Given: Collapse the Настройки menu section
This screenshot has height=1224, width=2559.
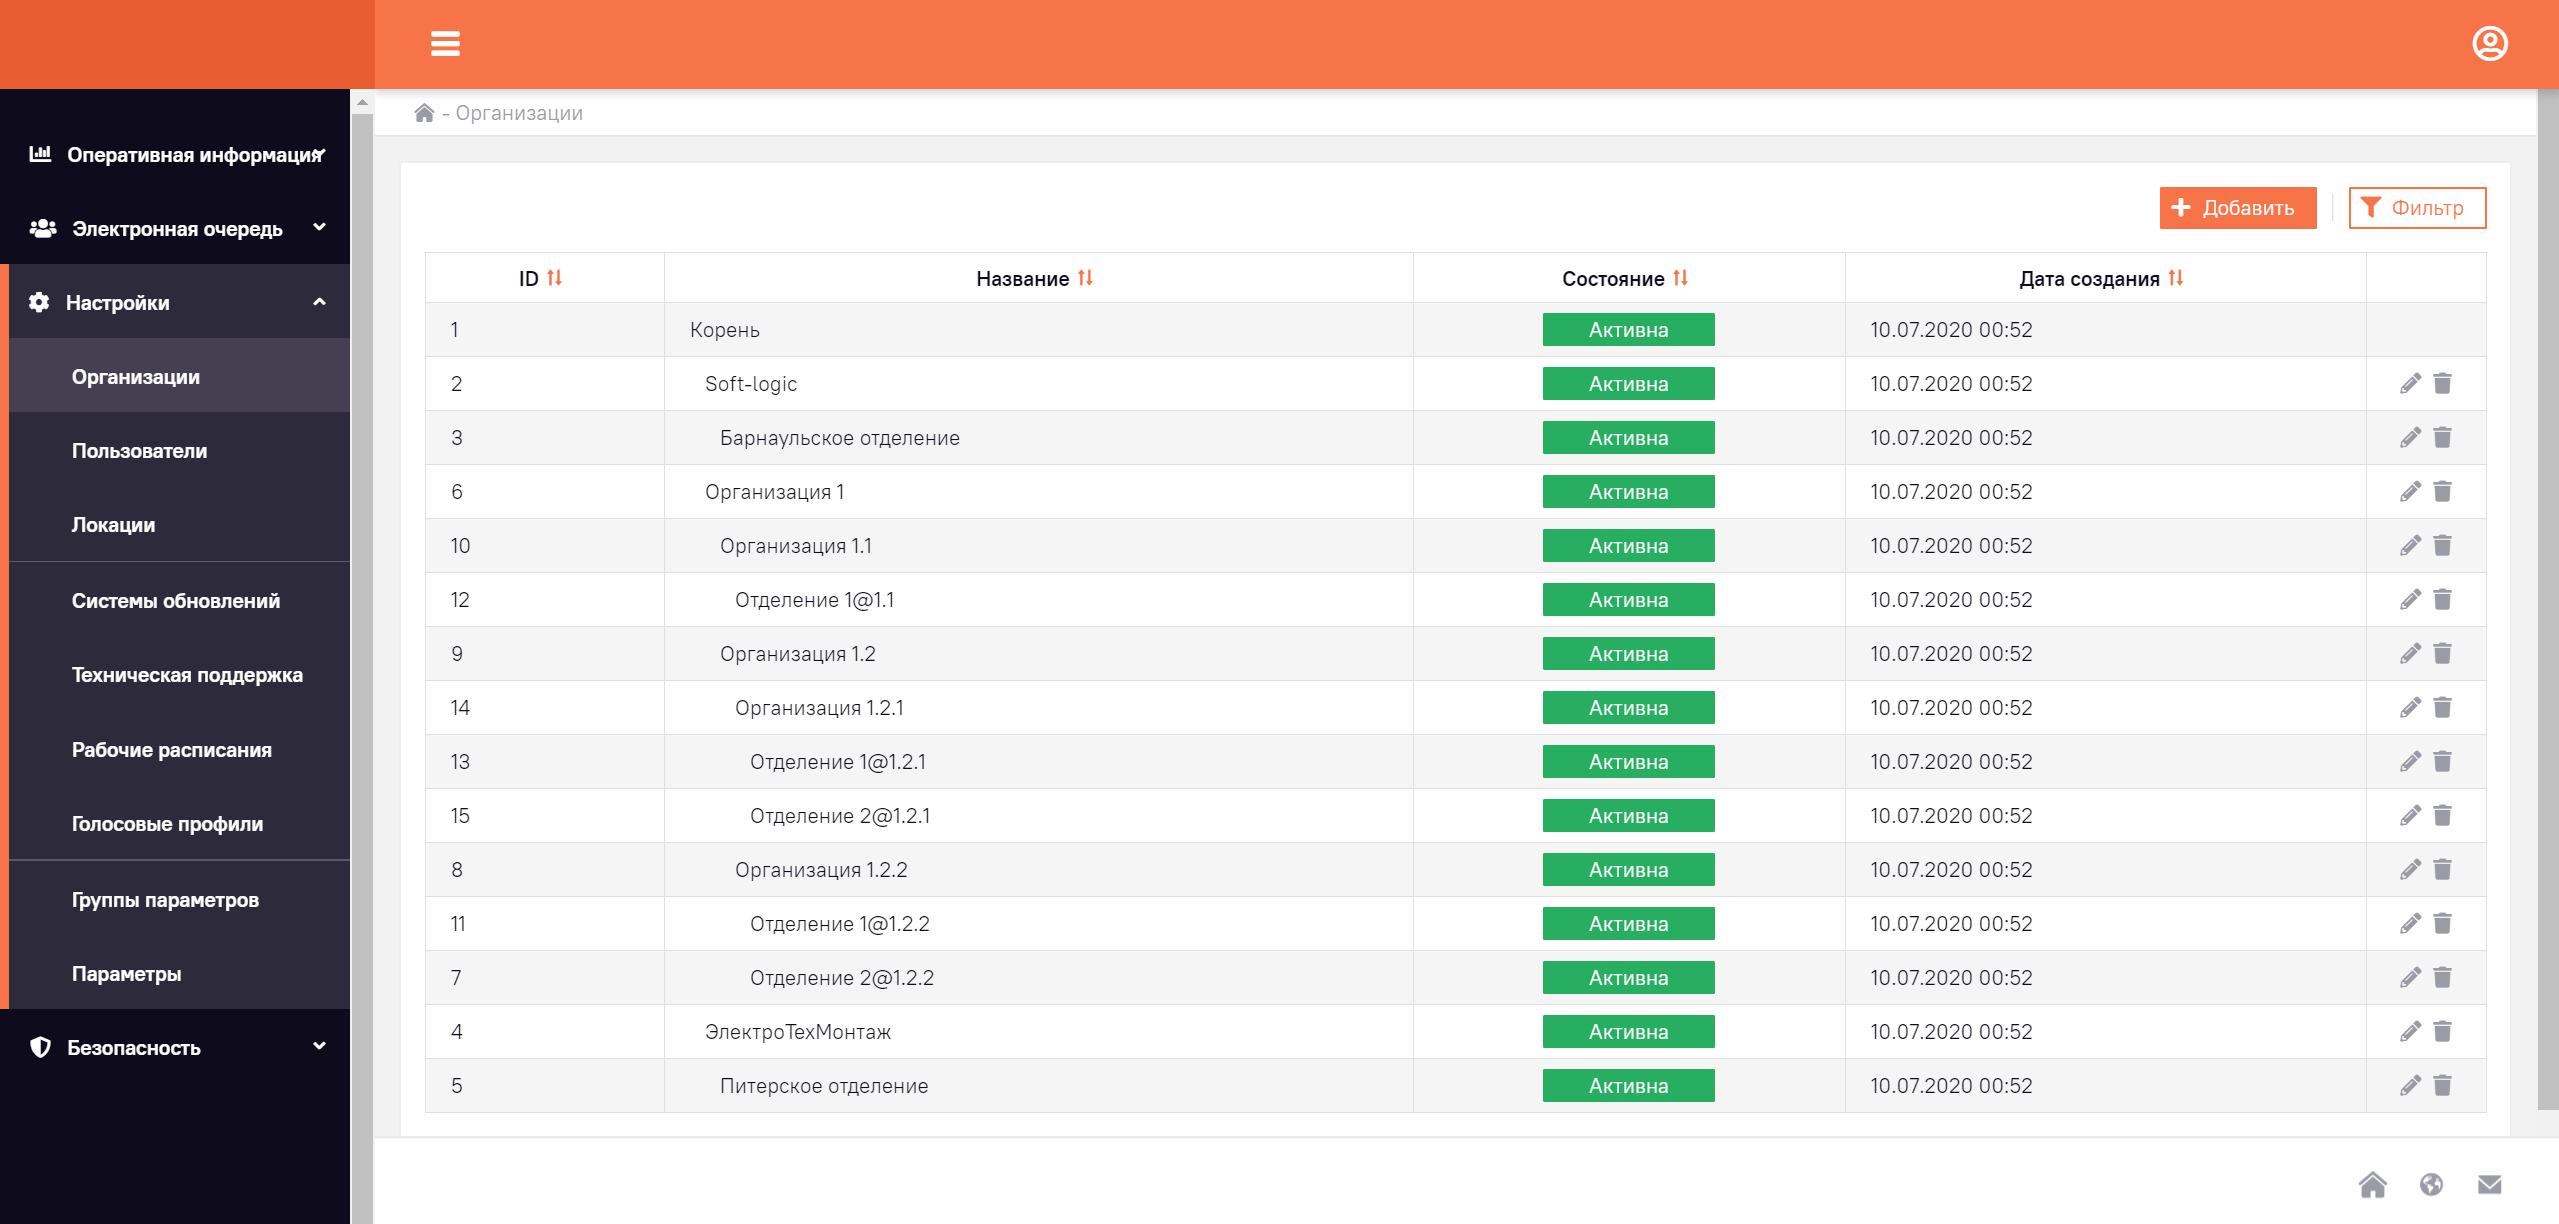Looking at the screenshot, I should pyautogui.click(x=179, y=302).
